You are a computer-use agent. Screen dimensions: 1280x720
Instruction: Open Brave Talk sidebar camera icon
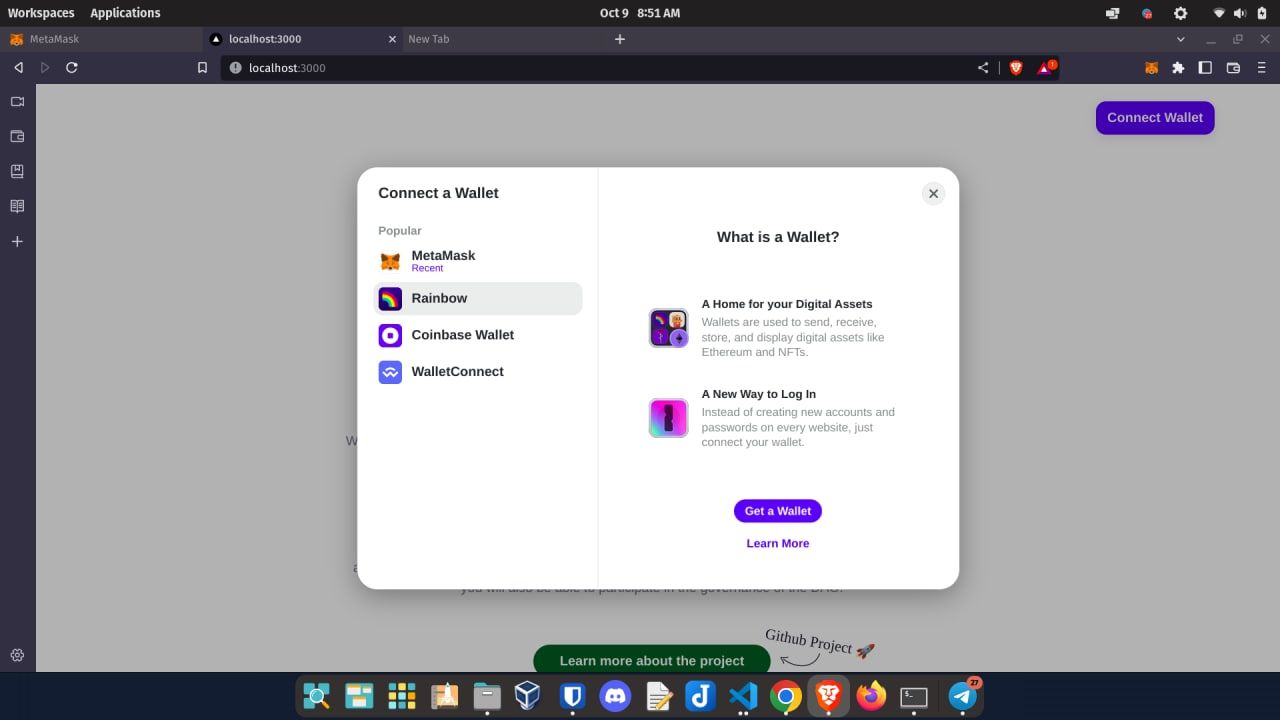coord(17,102)
